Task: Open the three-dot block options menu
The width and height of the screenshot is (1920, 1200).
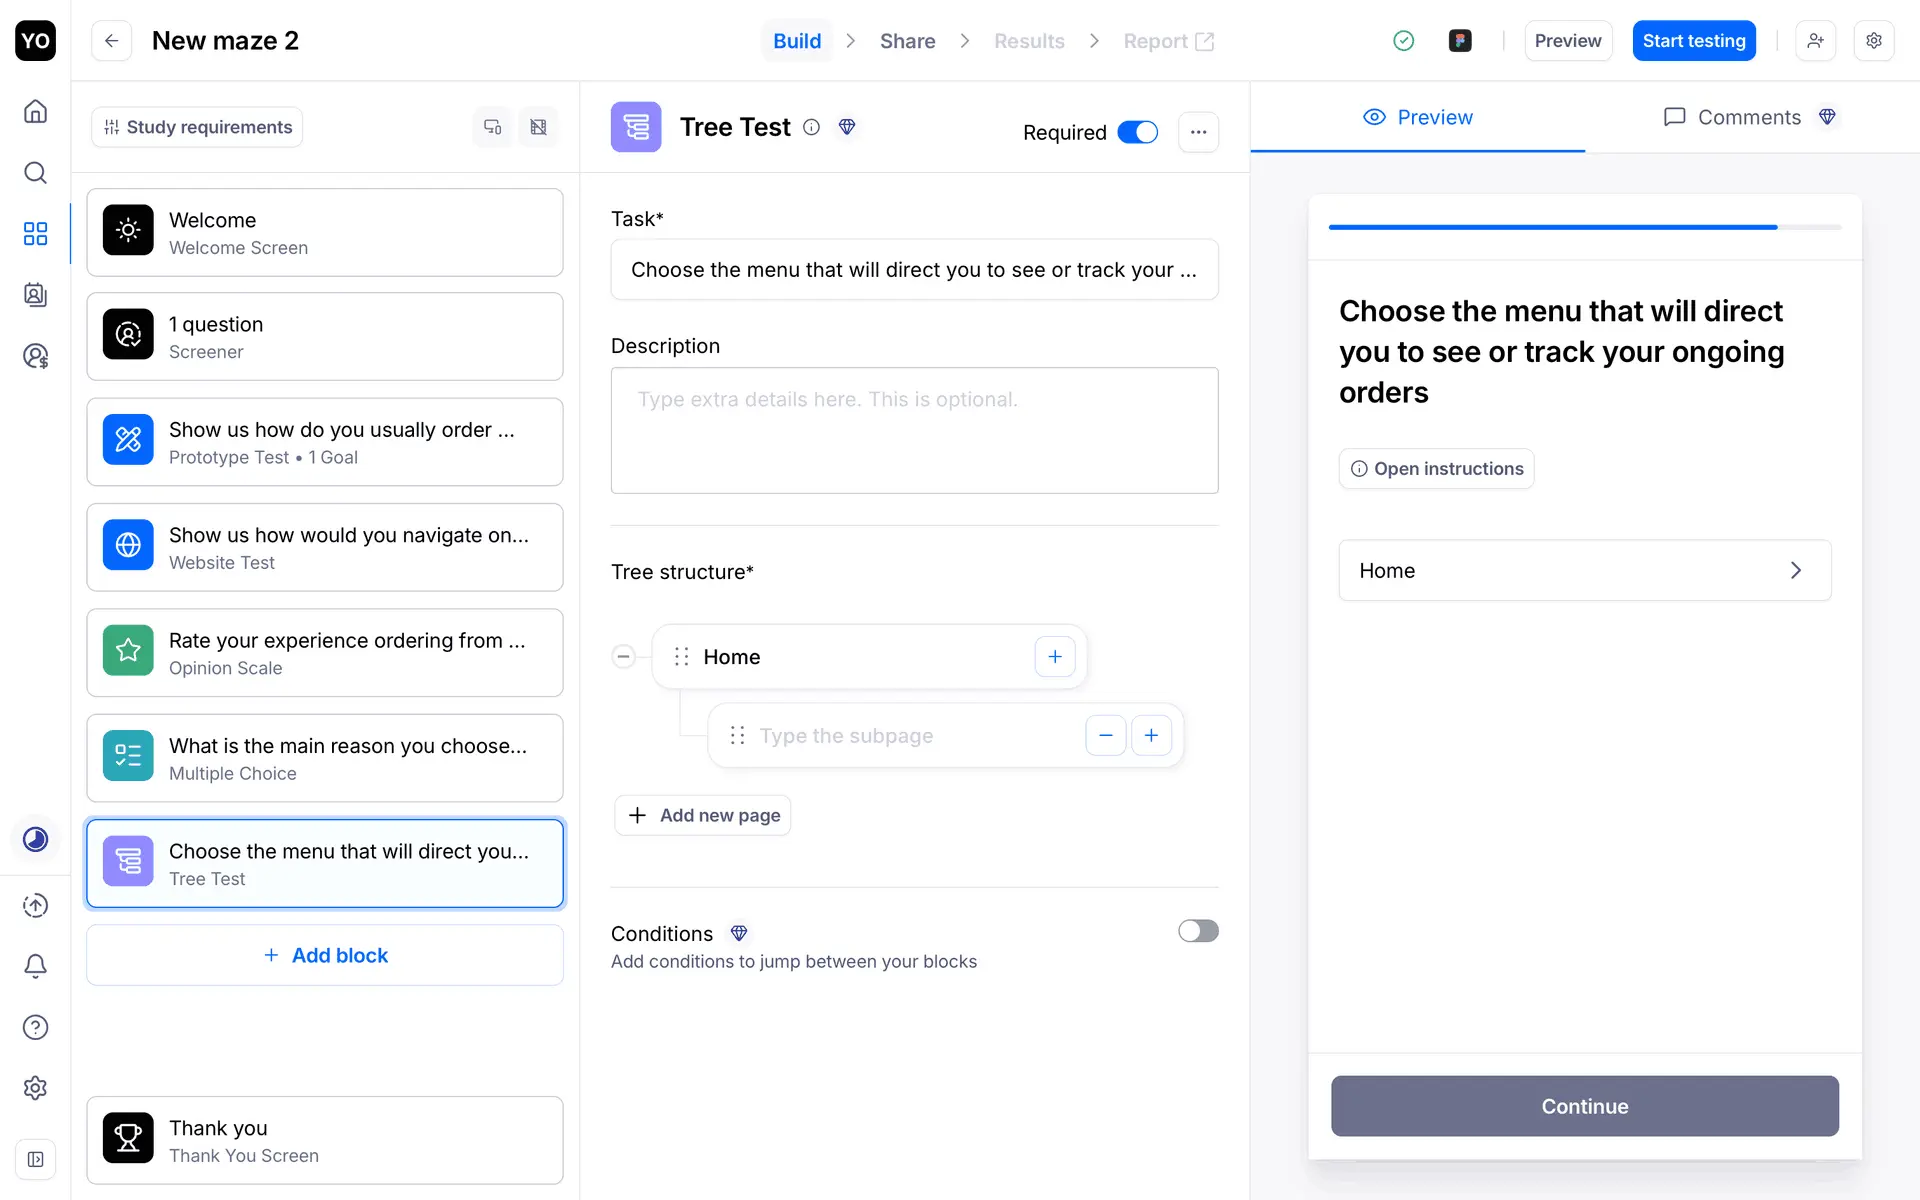Action: click(1198, 132)
